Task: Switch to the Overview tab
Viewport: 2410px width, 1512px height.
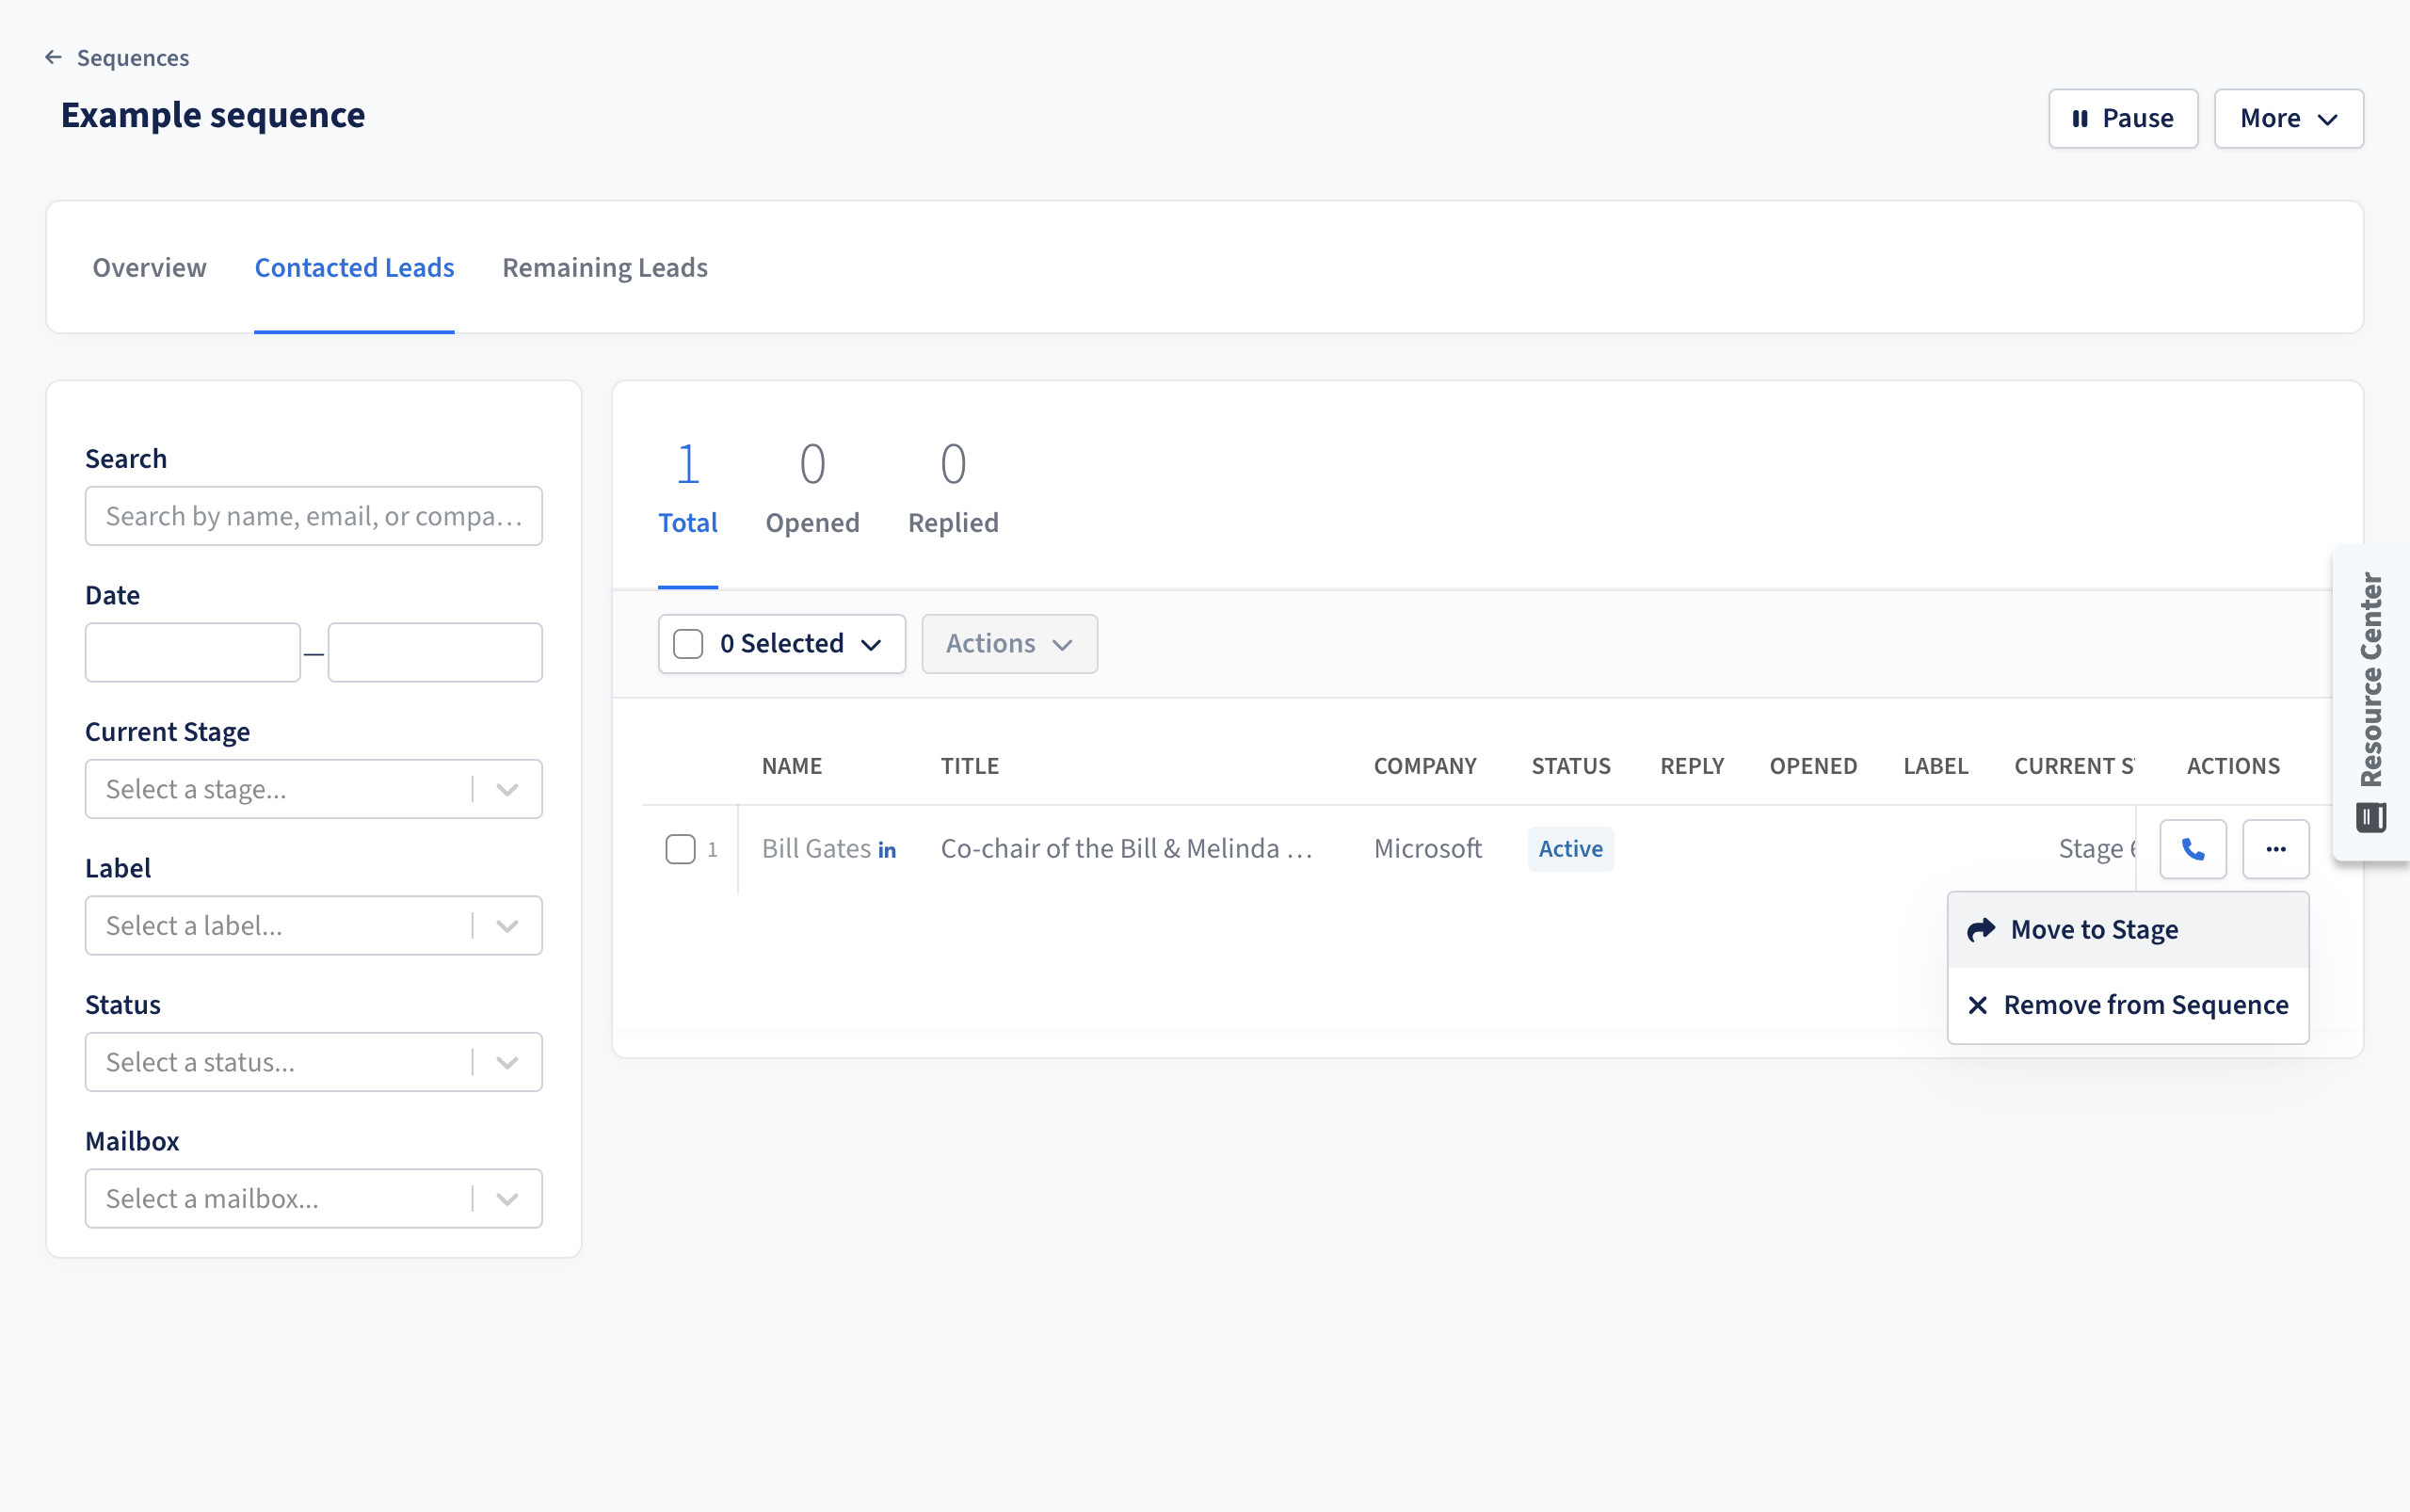Action: (x=149, y=267)
